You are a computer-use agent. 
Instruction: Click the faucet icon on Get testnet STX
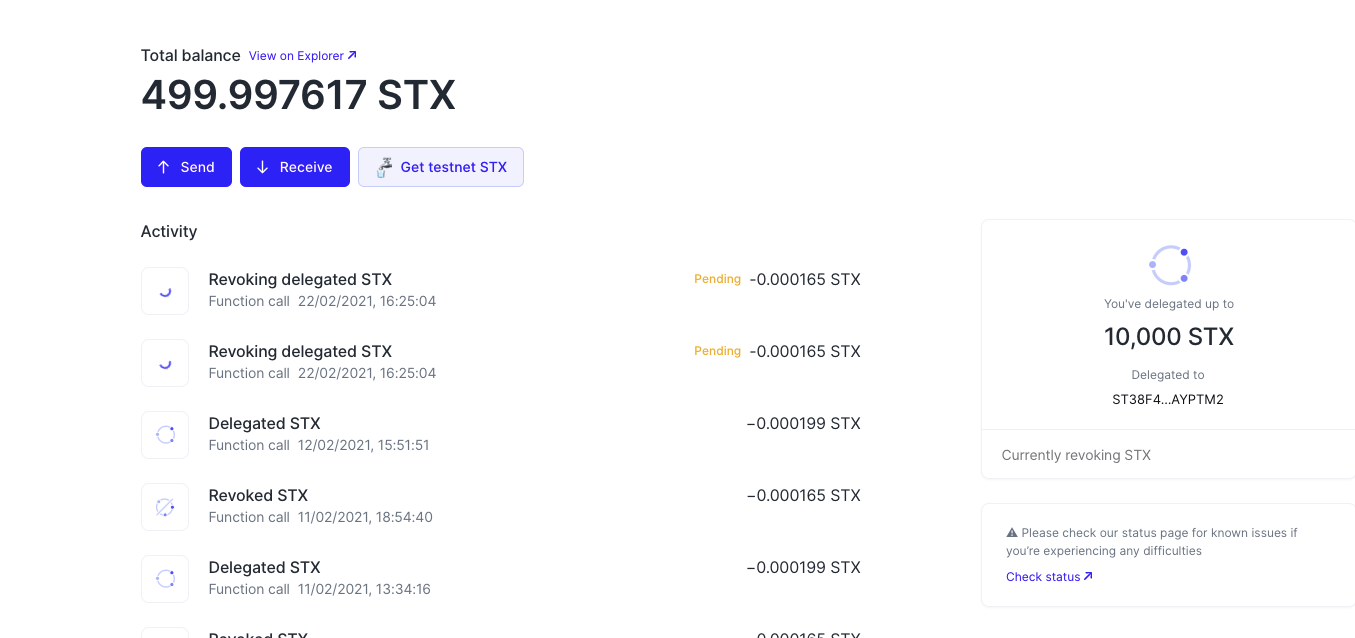[x=382, y=166]
